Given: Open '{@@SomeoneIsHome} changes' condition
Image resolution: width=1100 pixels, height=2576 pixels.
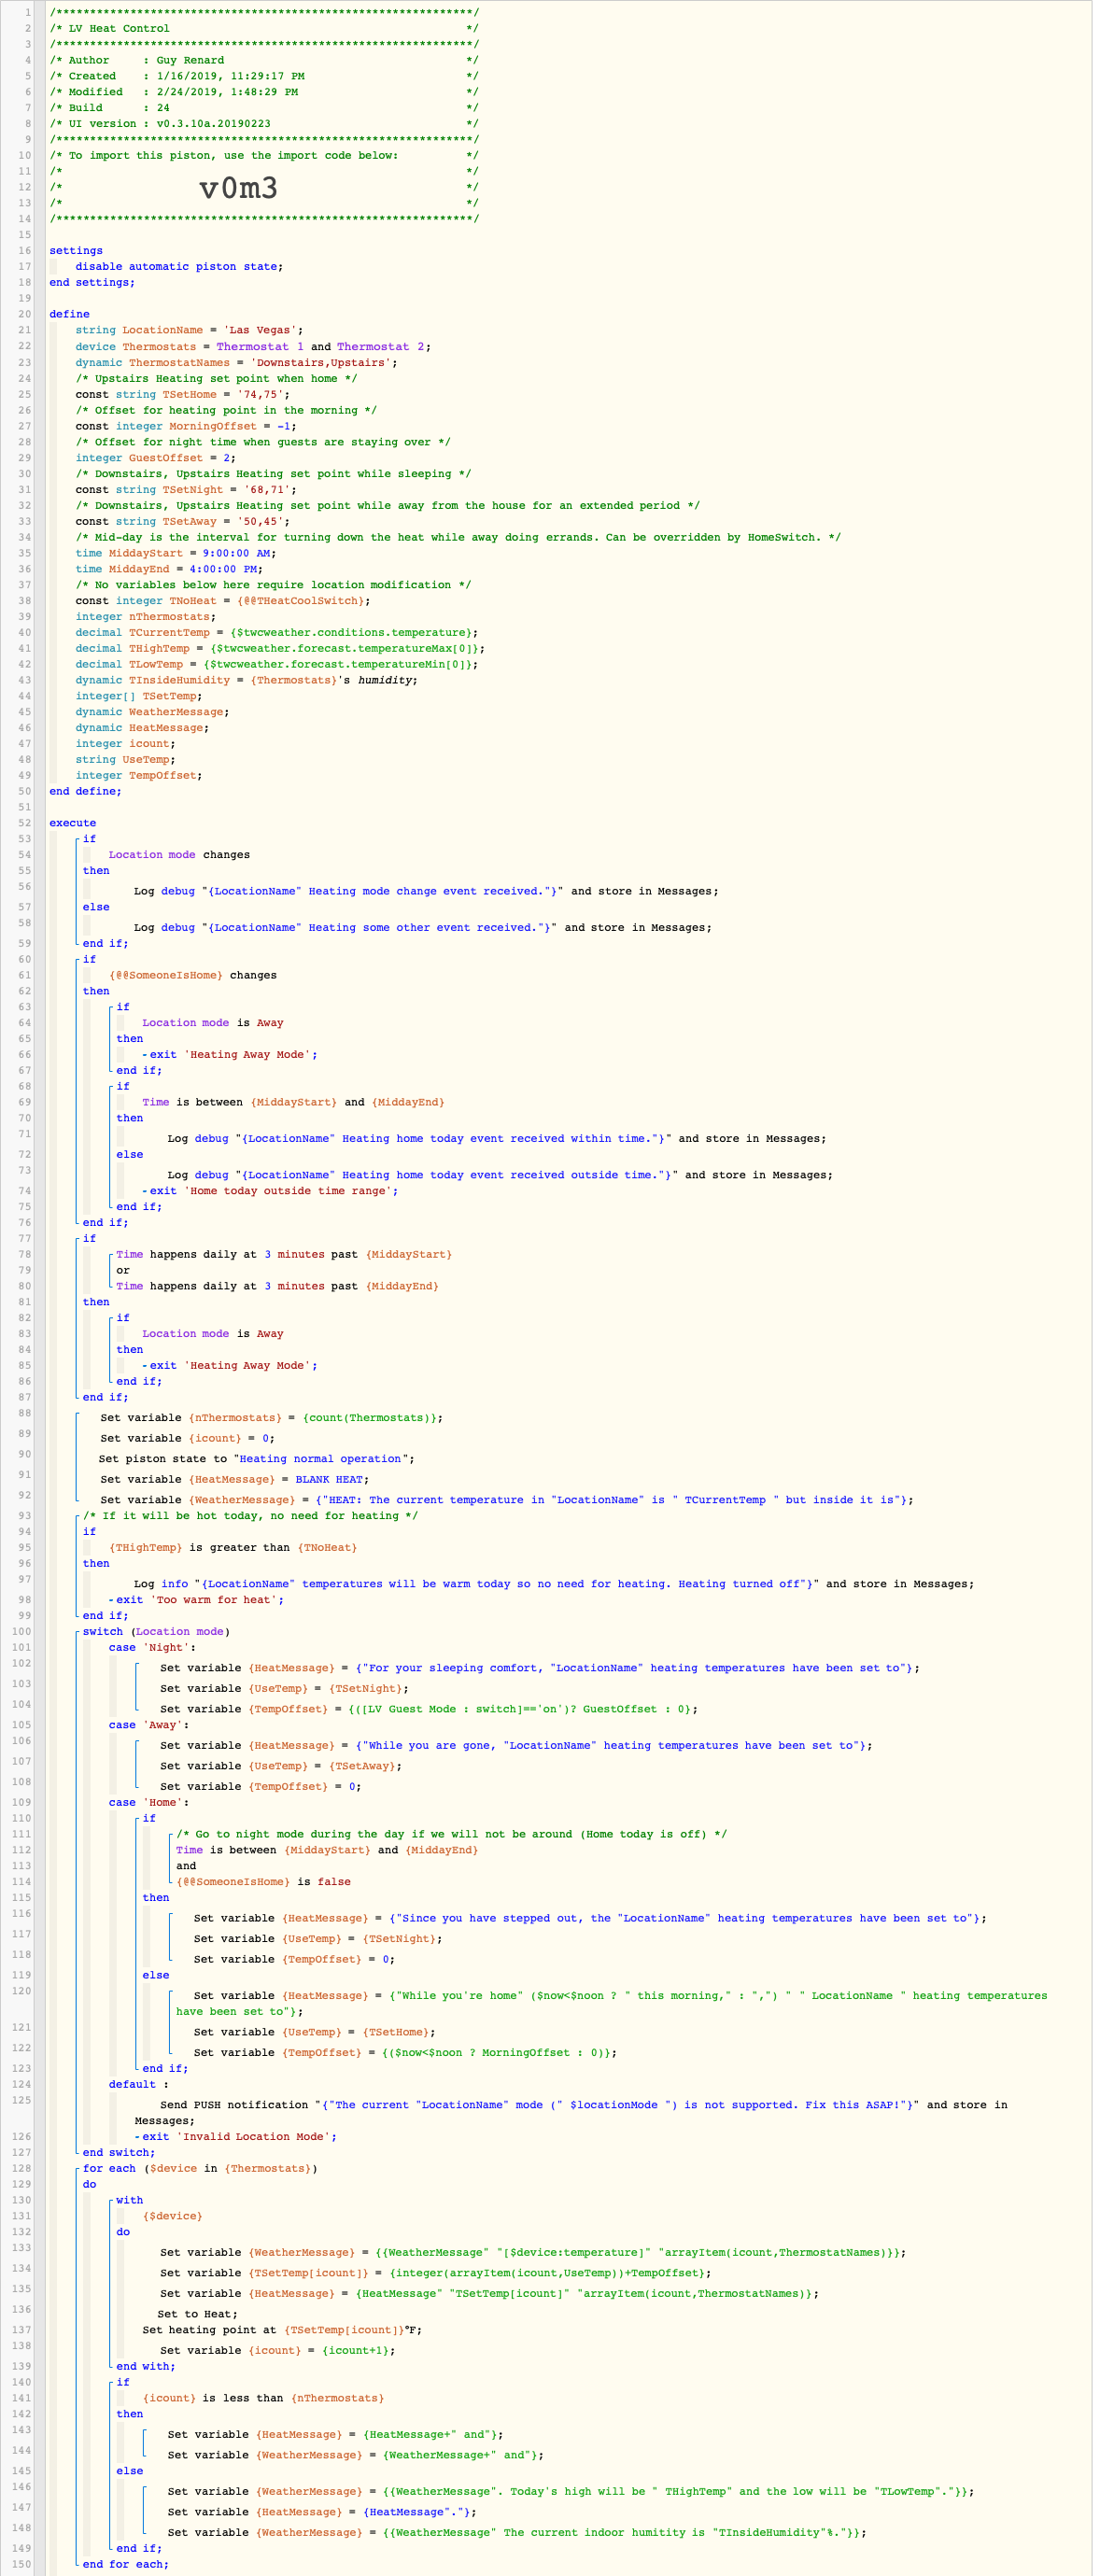Looking at the screenshot, I should 193,975.
